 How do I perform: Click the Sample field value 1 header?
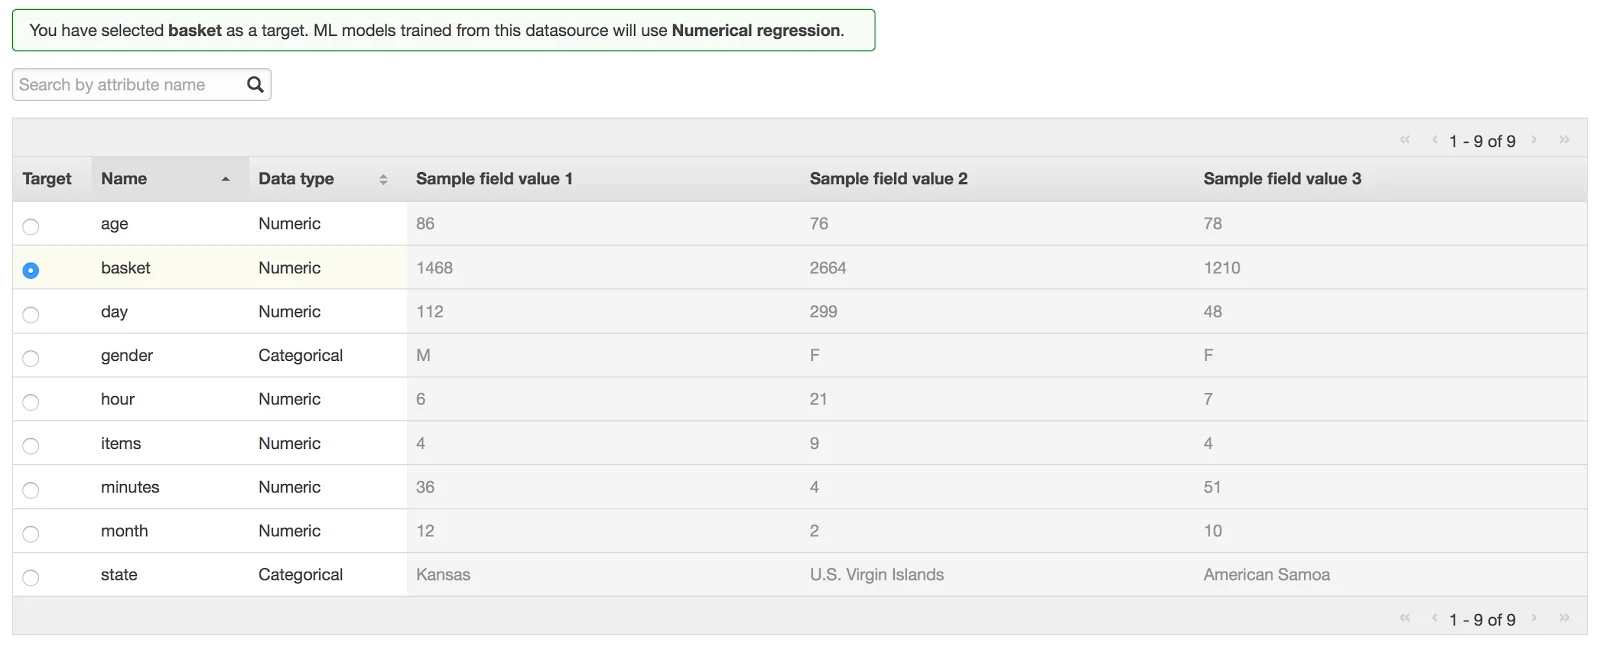click(494, 179)
